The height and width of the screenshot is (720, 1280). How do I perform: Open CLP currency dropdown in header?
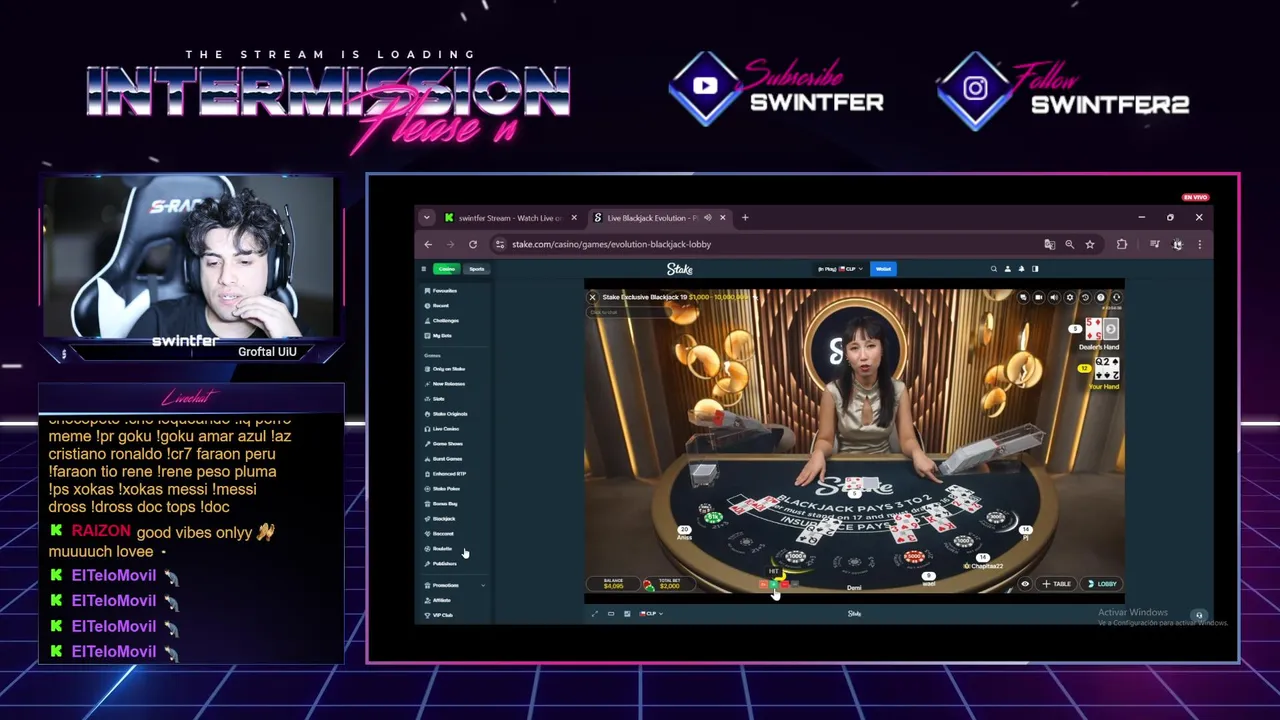click(x=838, y=269)
